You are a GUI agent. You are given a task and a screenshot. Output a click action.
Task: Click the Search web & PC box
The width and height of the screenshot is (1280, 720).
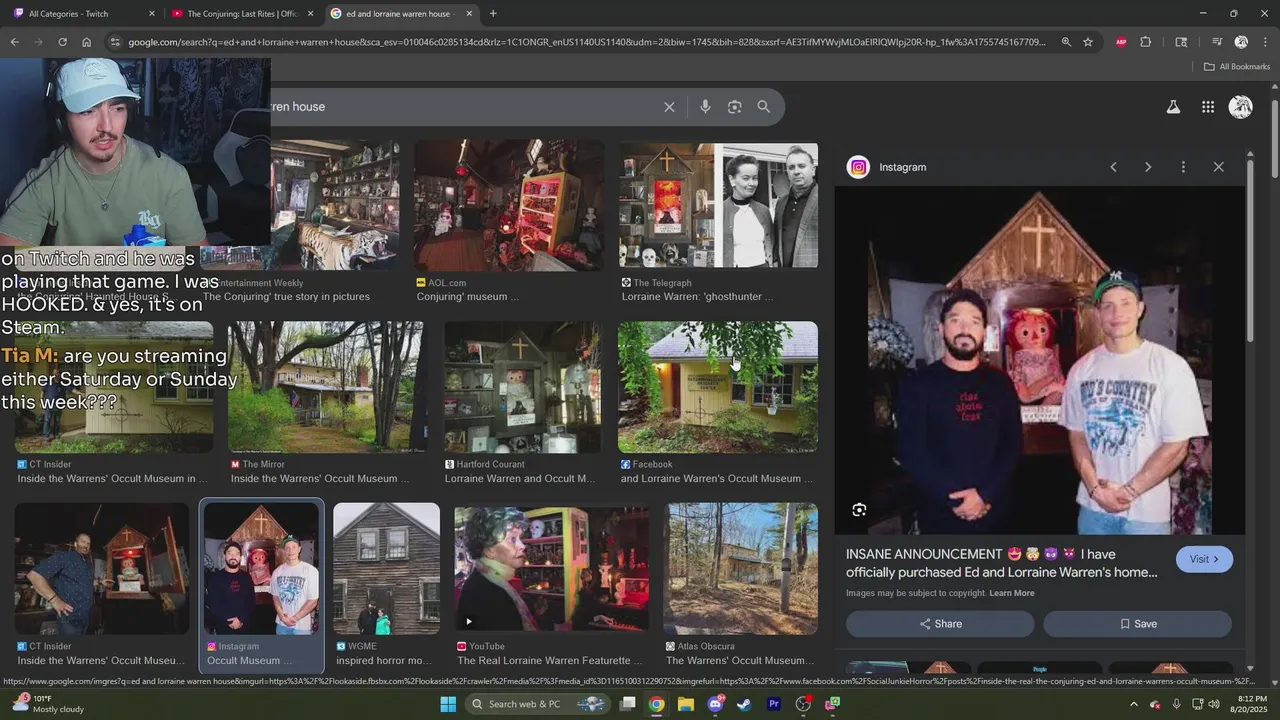pyautogui.click(x=538, y=704)
